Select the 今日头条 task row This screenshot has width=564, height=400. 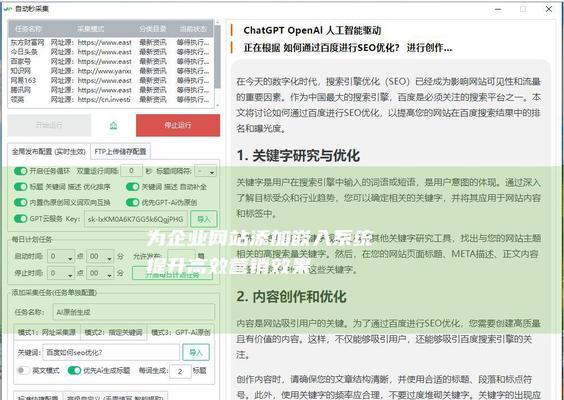pyautogui.click(x=111, y=52)
